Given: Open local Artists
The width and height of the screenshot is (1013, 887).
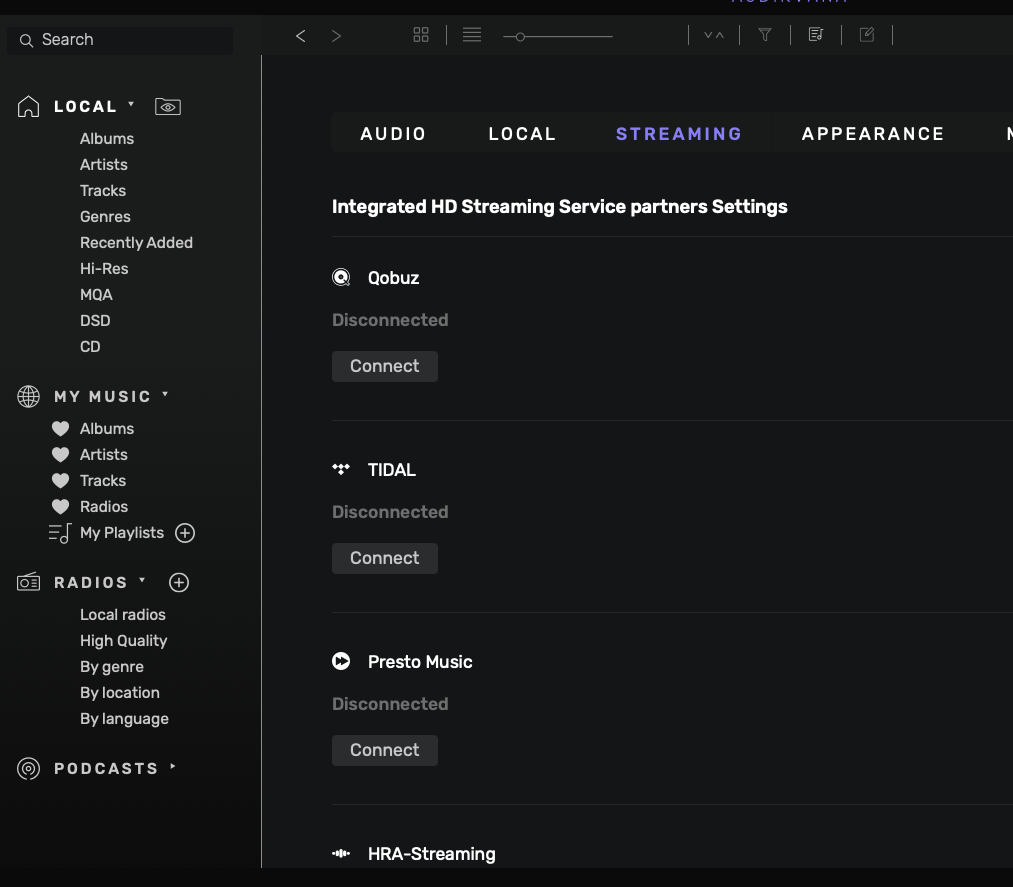Looking at the screenshot, I should (103, 165).
